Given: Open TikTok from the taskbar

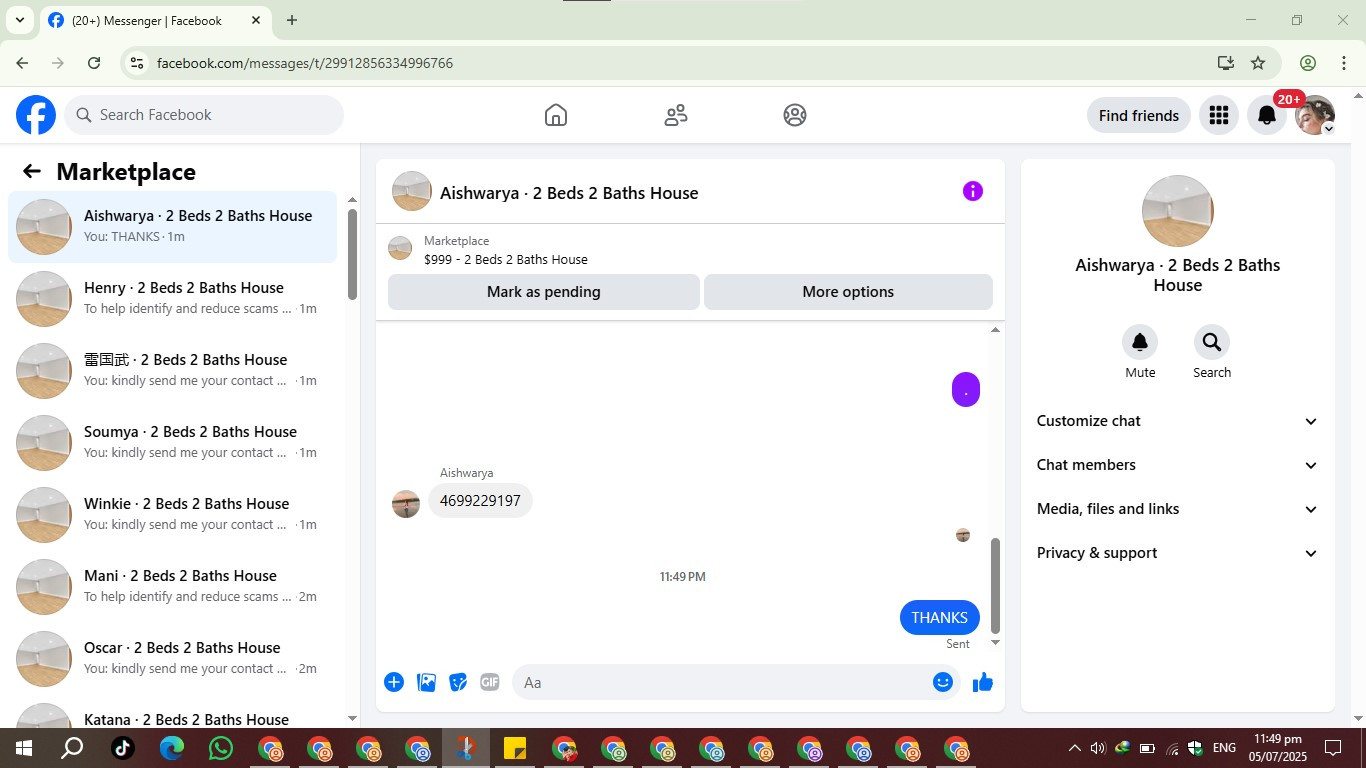Looking at the screenshot, I should click(123, 748).
